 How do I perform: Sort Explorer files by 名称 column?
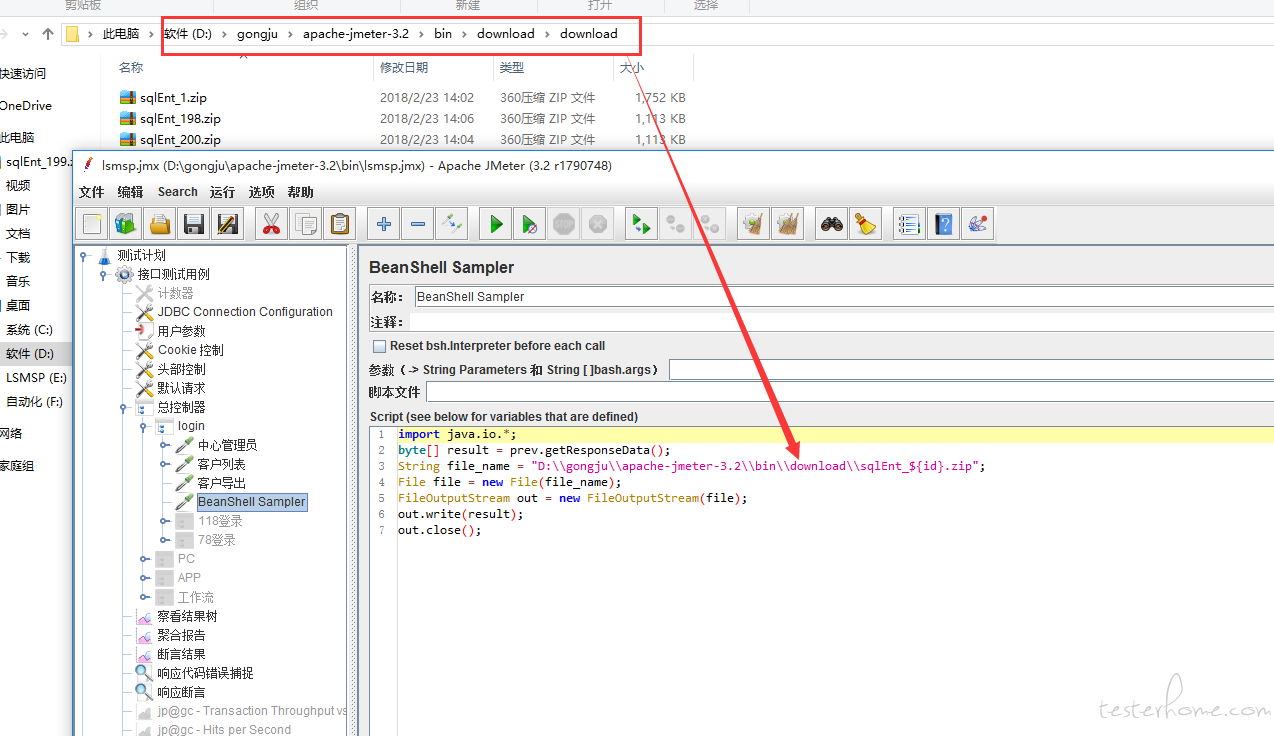(x=130, y=68)
